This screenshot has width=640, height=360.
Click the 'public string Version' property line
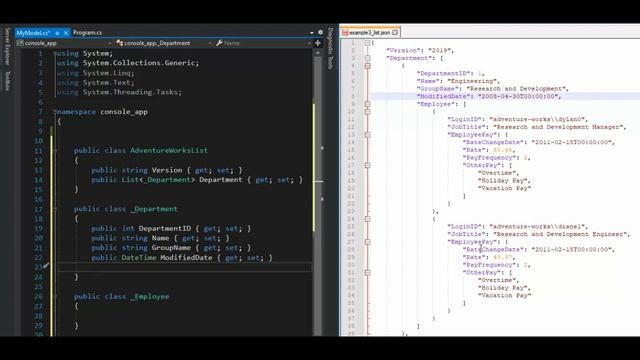[x=167, y=170]
